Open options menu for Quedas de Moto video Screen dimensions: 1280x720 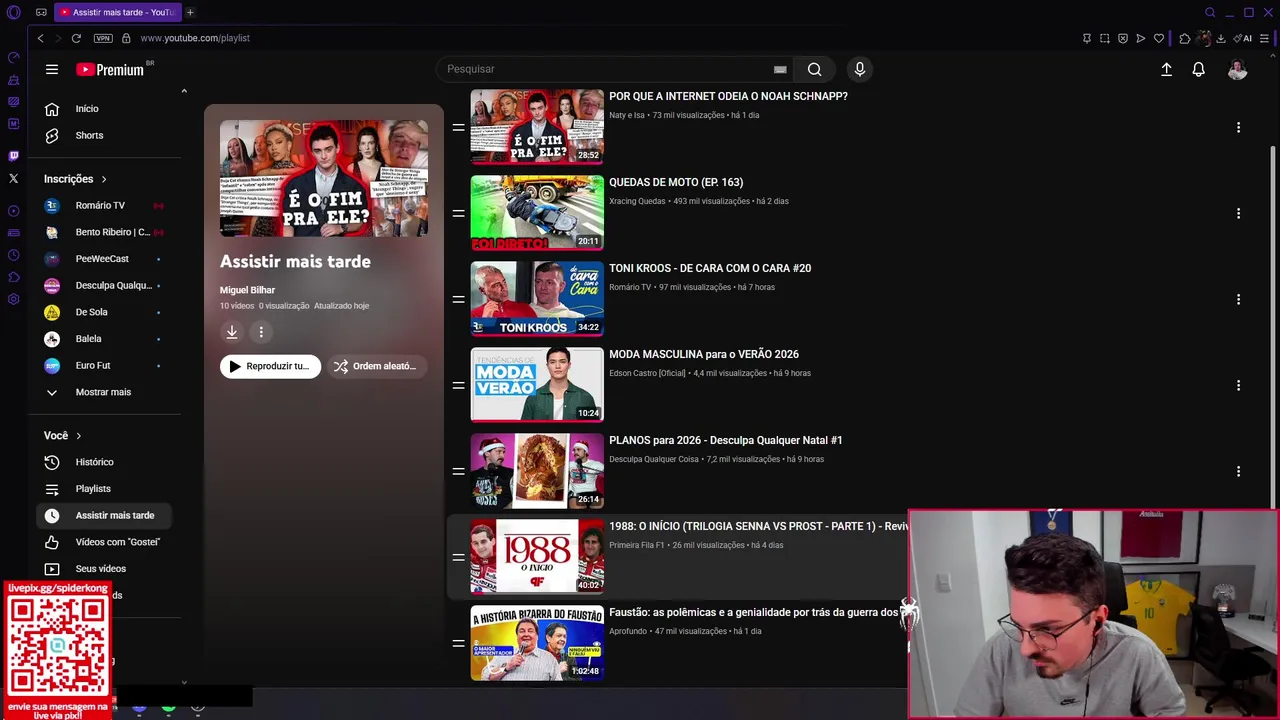click(x=1238, y=213)
